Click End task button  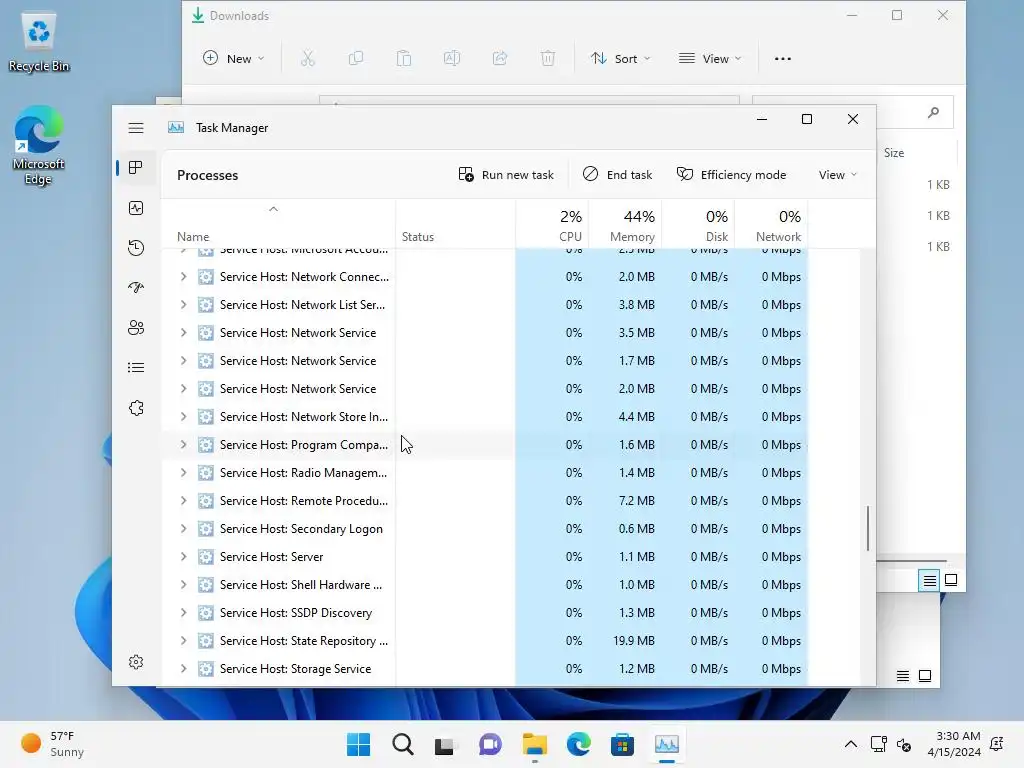pos(617,175)
